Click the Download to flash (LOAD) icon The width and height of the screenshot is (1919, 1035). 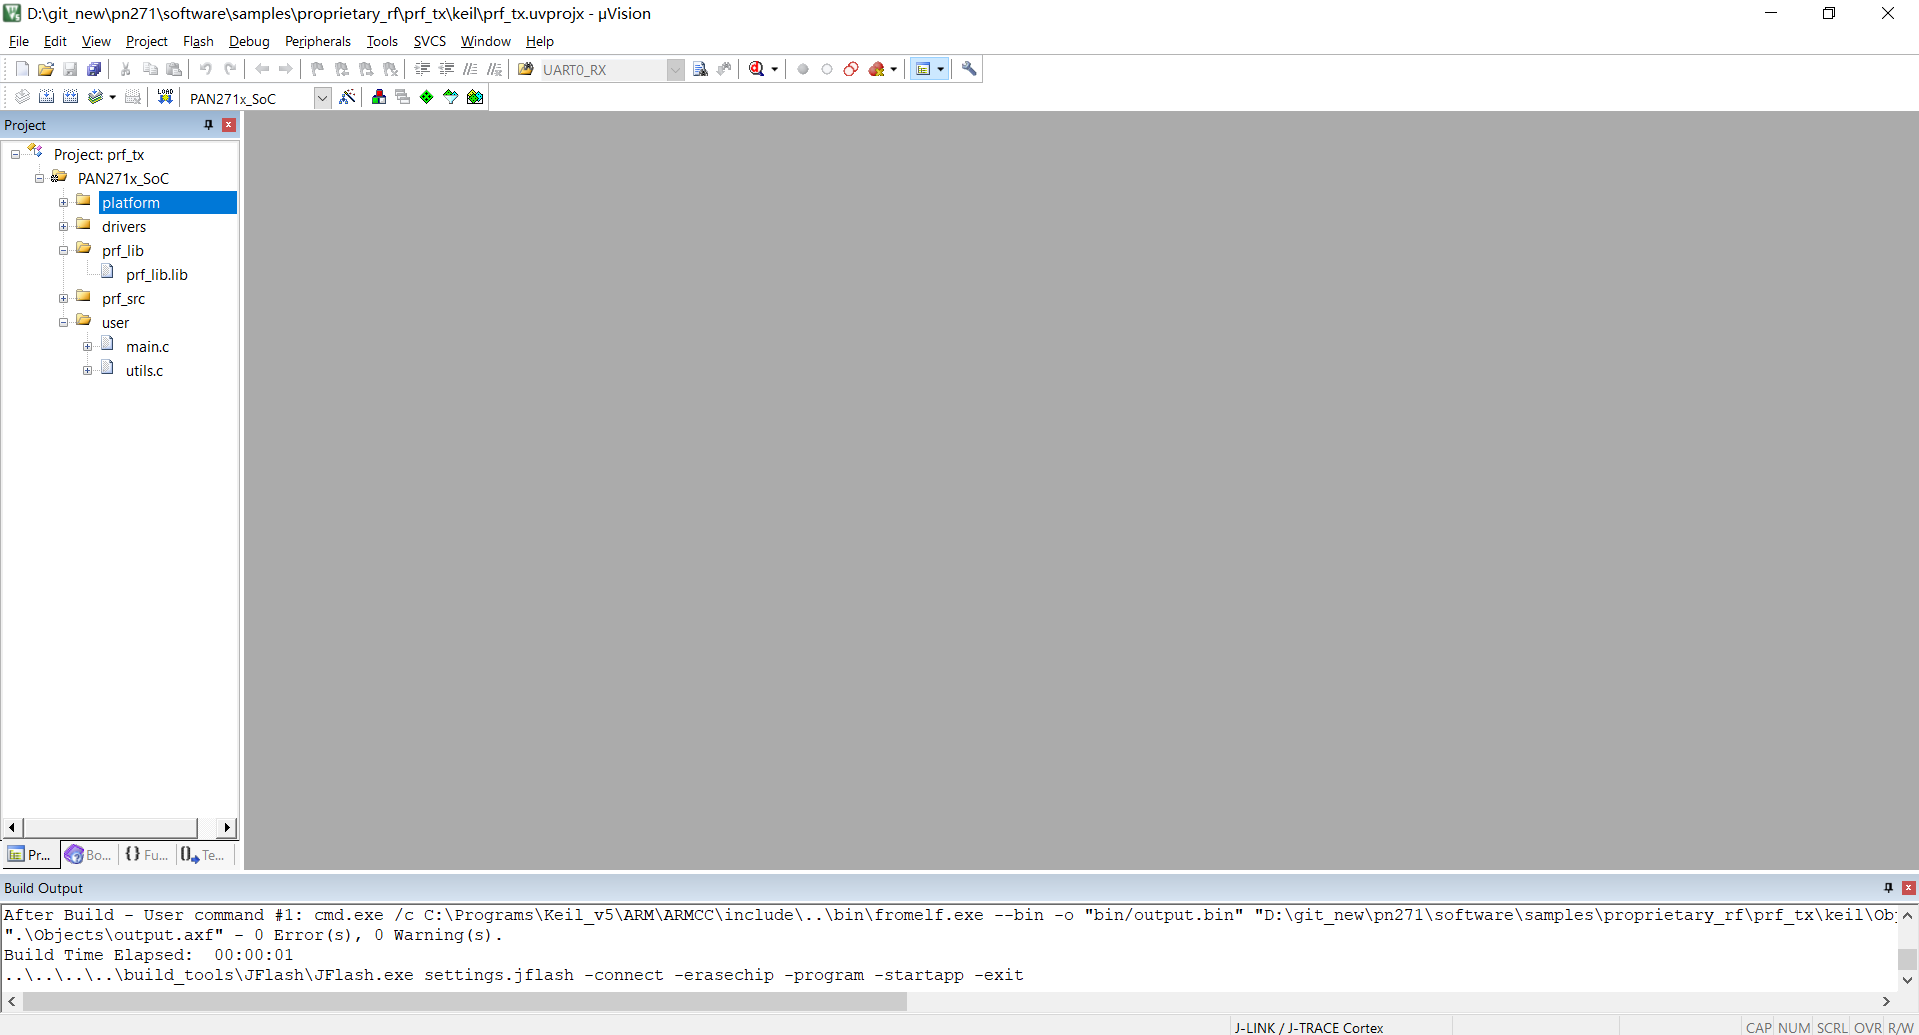pos(165,97)
